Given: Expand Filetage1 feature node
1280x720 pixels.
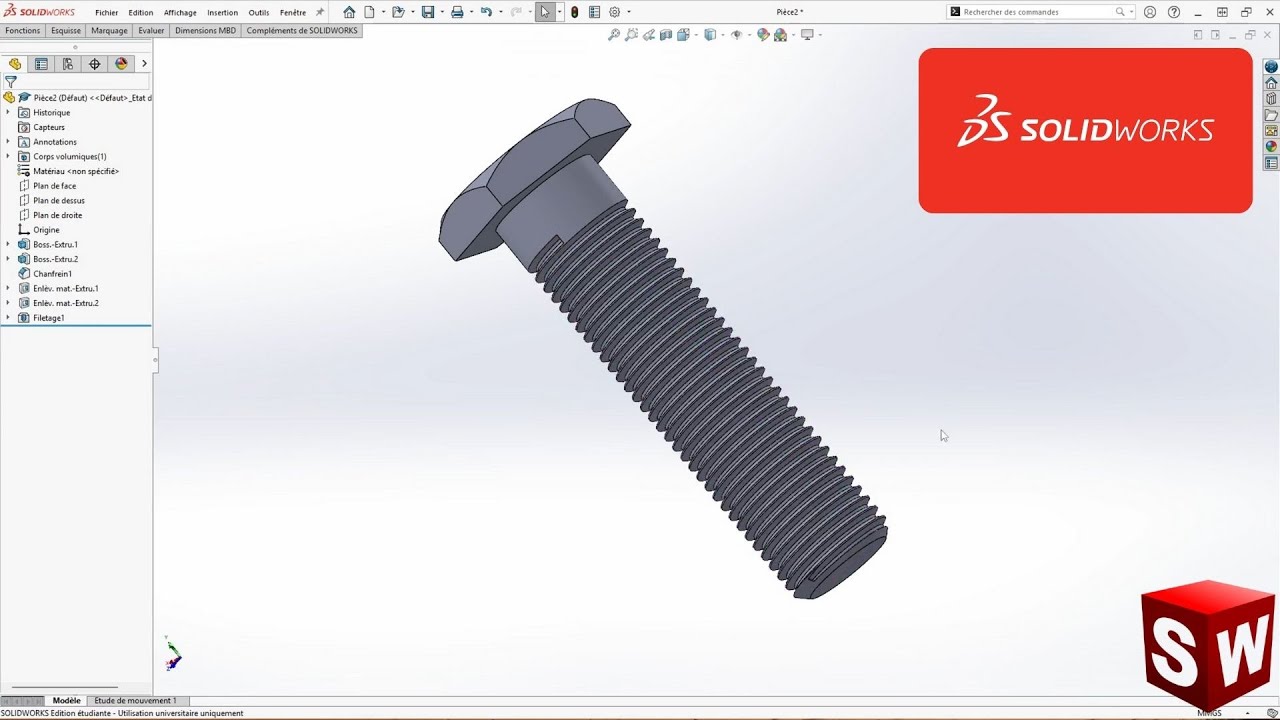Looking at the screenshot, I should 8,318.
